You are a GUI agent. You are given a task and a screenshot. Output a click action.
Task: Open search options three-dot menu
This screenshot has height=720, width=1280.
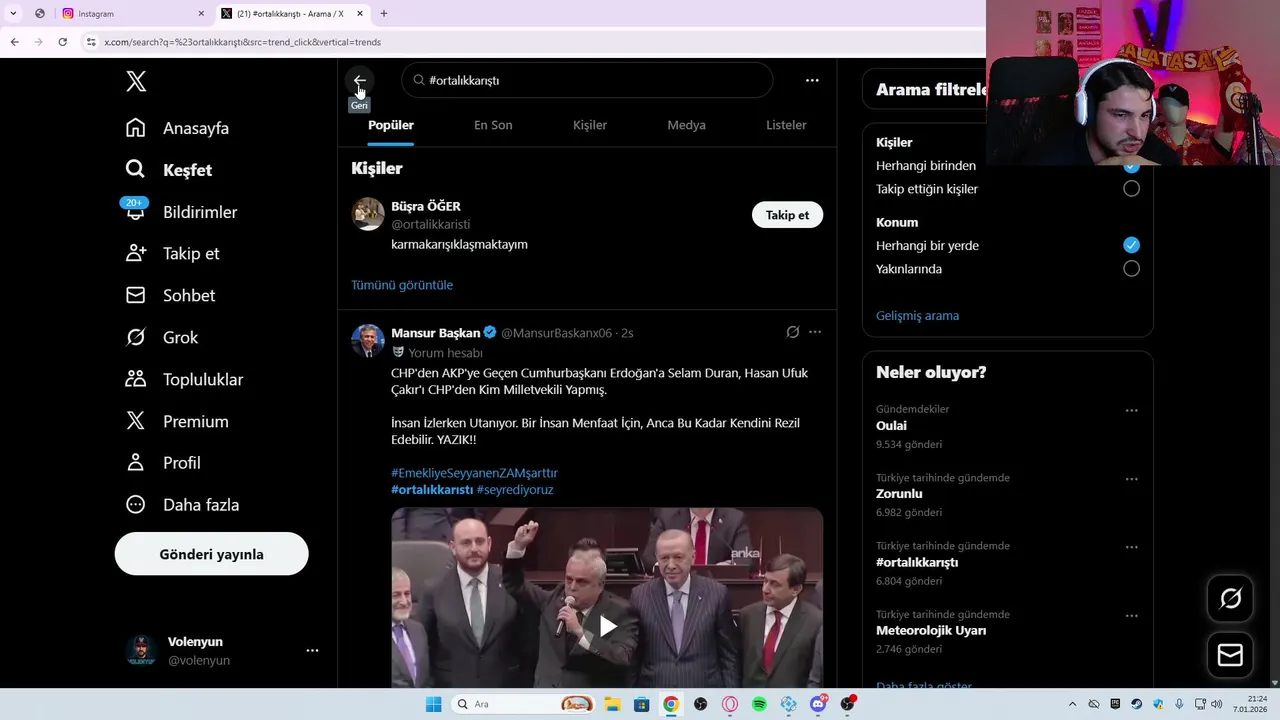[x=812, y=81]
